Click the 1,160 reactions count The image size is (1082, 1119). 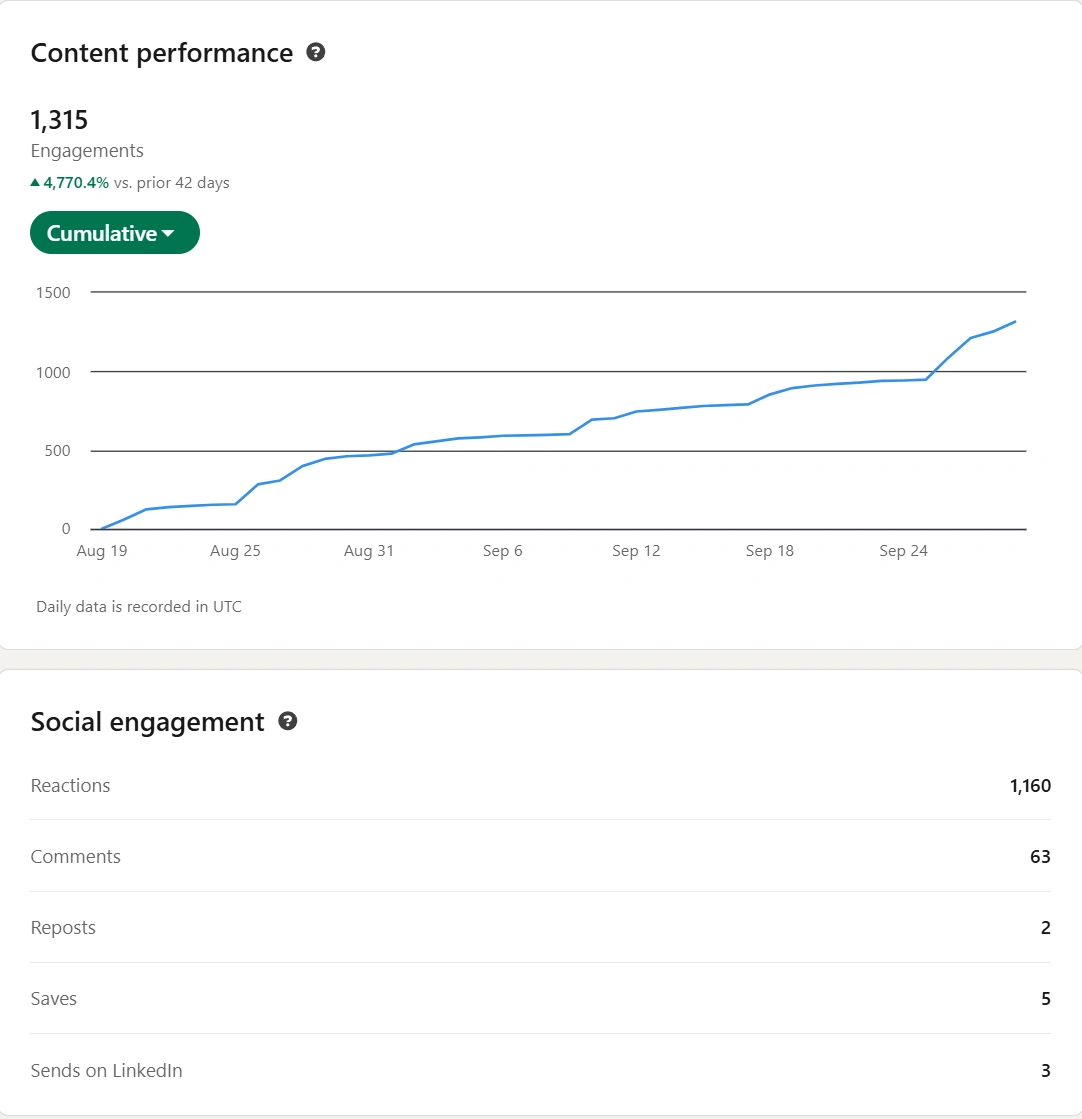pyautogui.click(x=1030, y=786)
